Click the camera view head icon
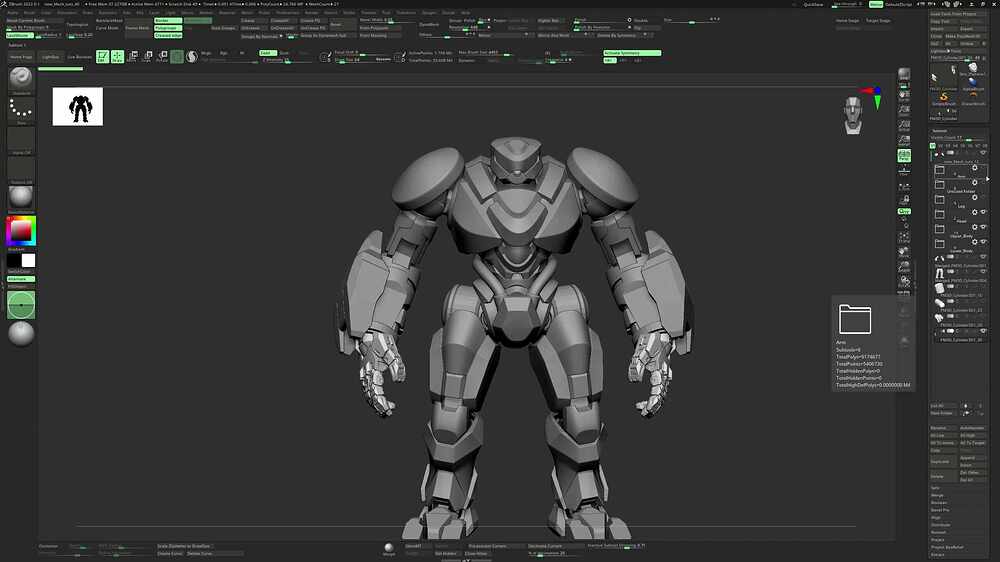The image size is (1000, 562). click(x=853, y=115)
